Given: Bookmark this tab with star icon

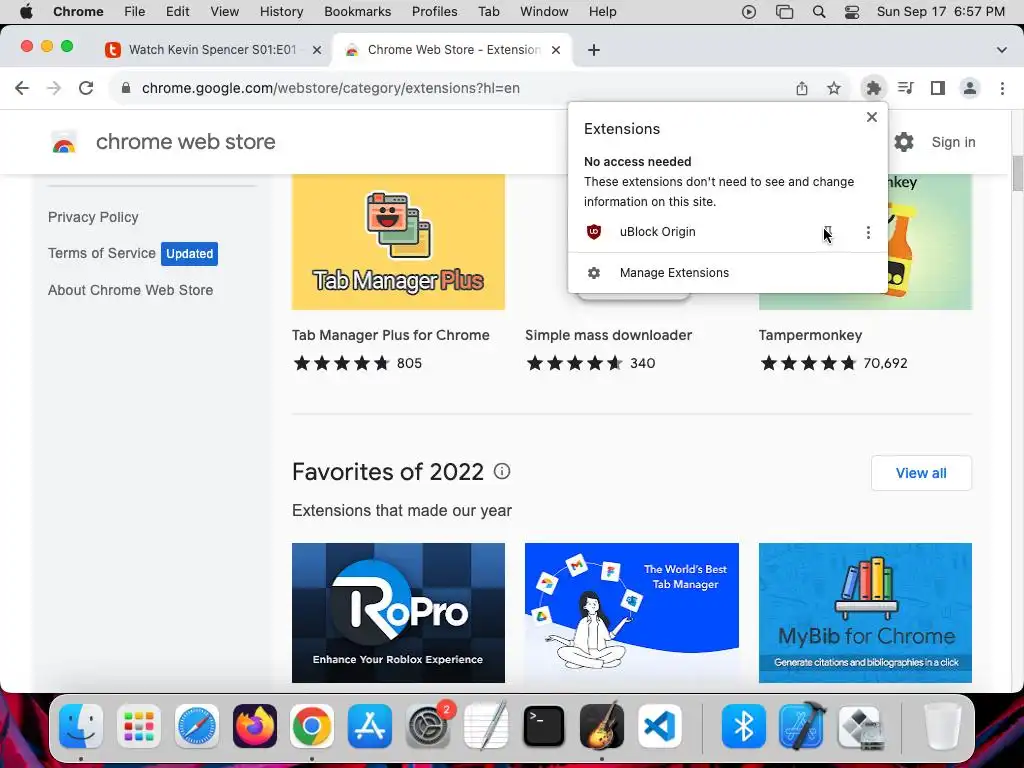Looking at the screenshot, I should tap(834, 88).
